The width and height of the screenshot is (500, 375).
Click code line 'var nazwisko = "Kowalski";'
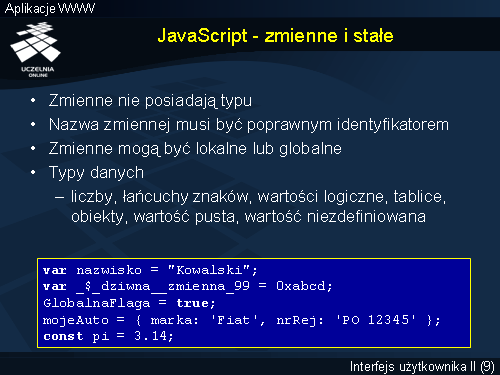150,270
